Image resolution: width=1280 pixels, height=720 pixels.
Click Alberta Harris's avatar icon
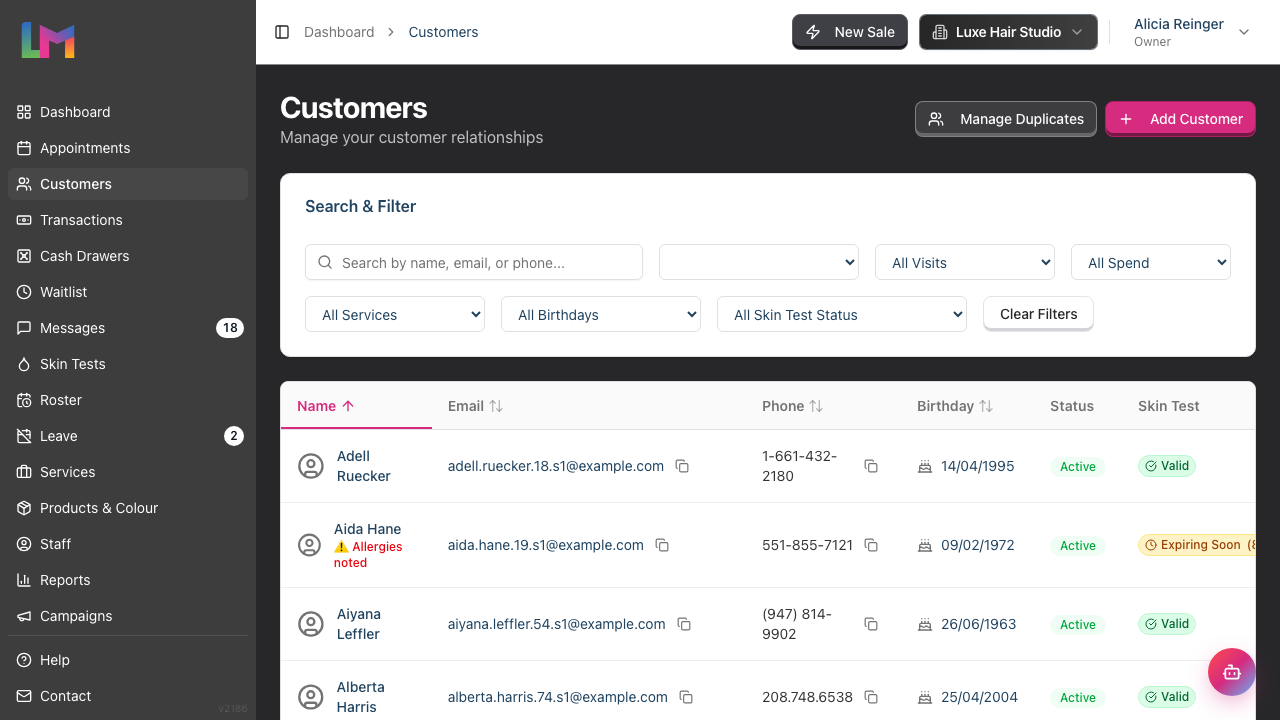point(311,697)
